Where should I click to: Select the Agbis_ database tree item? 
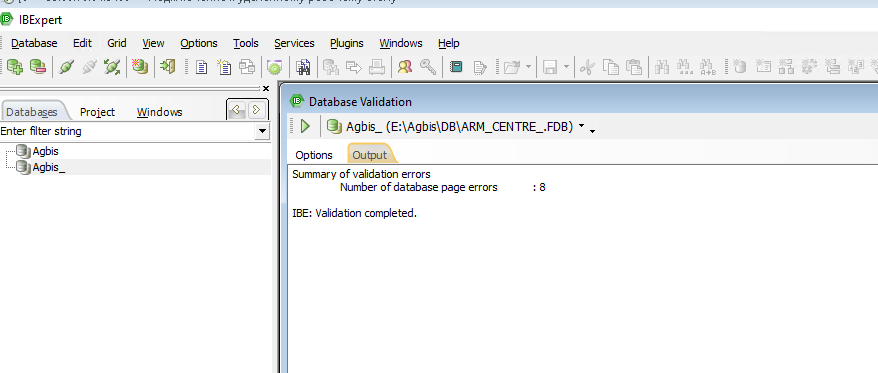49,167
